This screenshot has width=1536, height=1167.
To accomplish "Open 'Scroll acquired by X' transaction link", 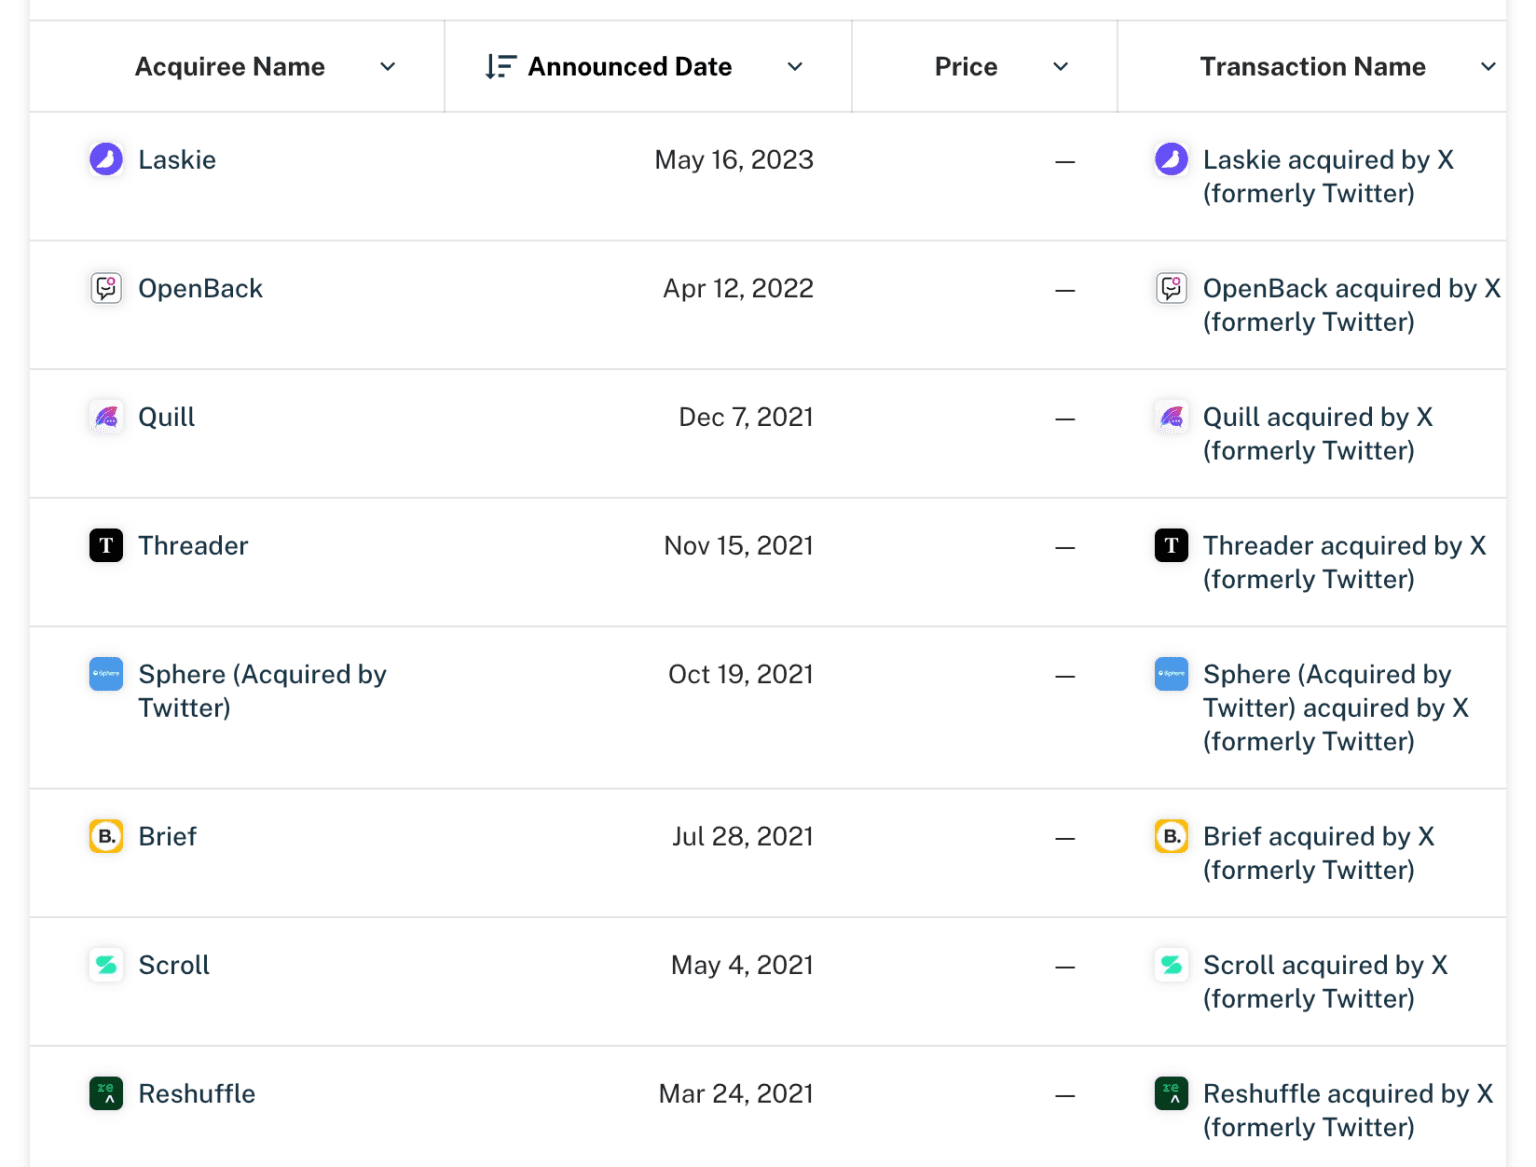I will (x=1326, y=982).
